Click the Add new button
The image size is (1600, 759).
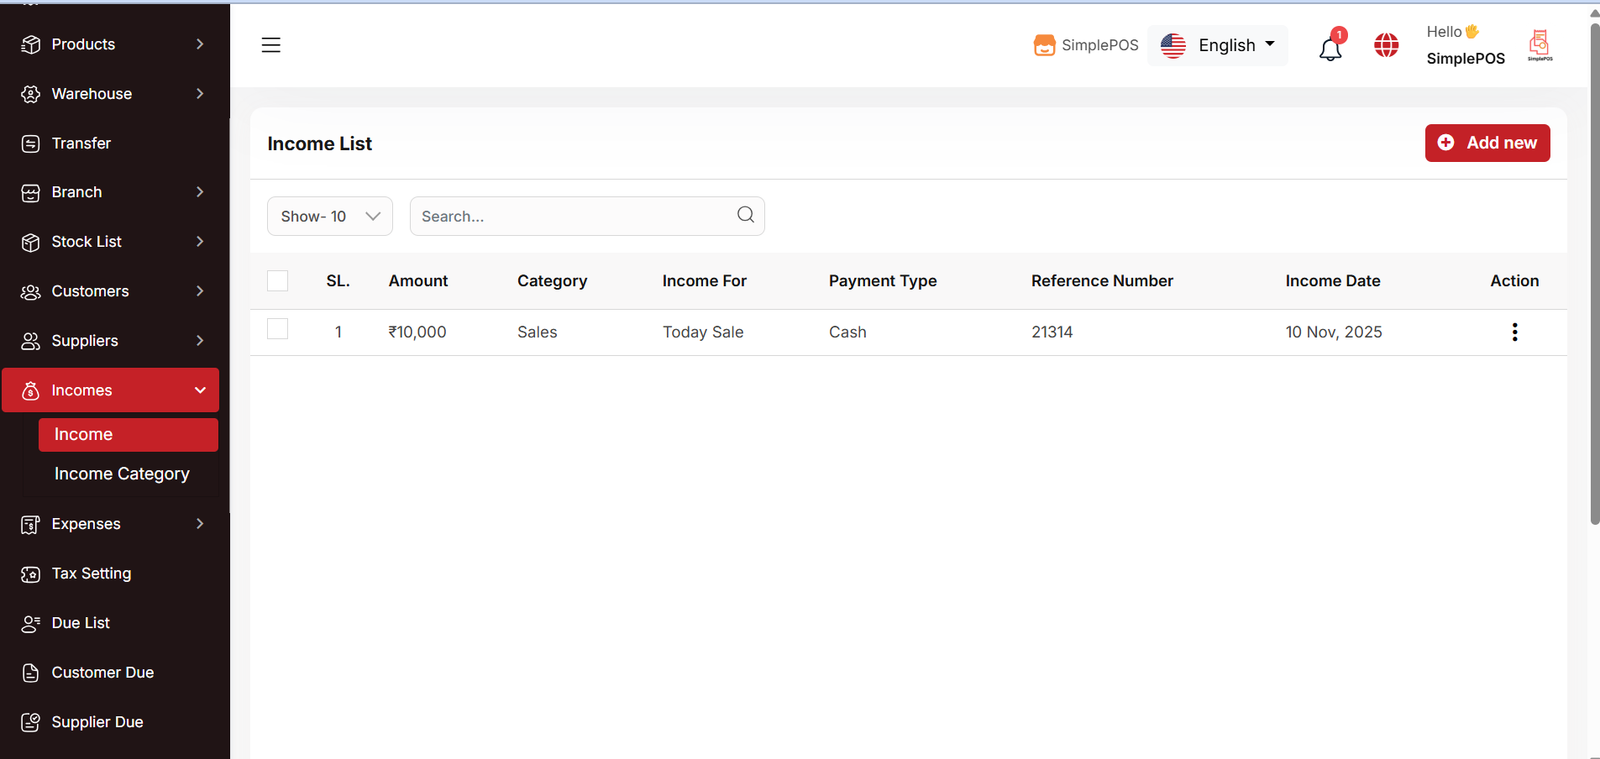click(1487, 143)
